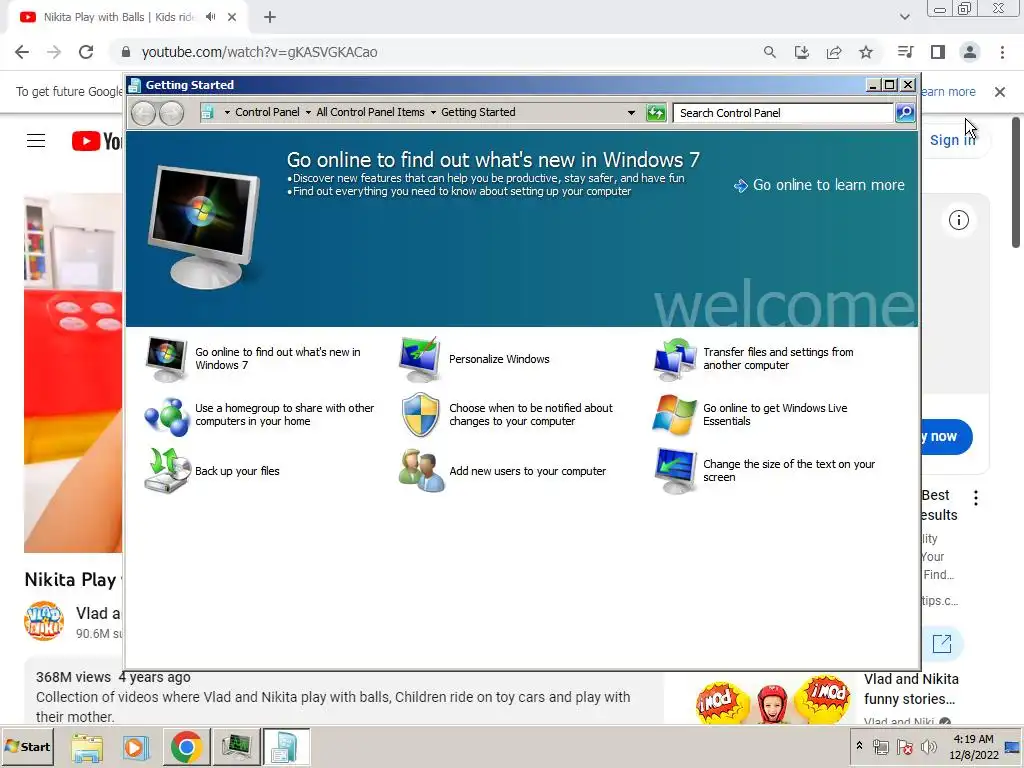Open Add new users to your computer
The image size is (1024, 768).
tap(528, 472)
